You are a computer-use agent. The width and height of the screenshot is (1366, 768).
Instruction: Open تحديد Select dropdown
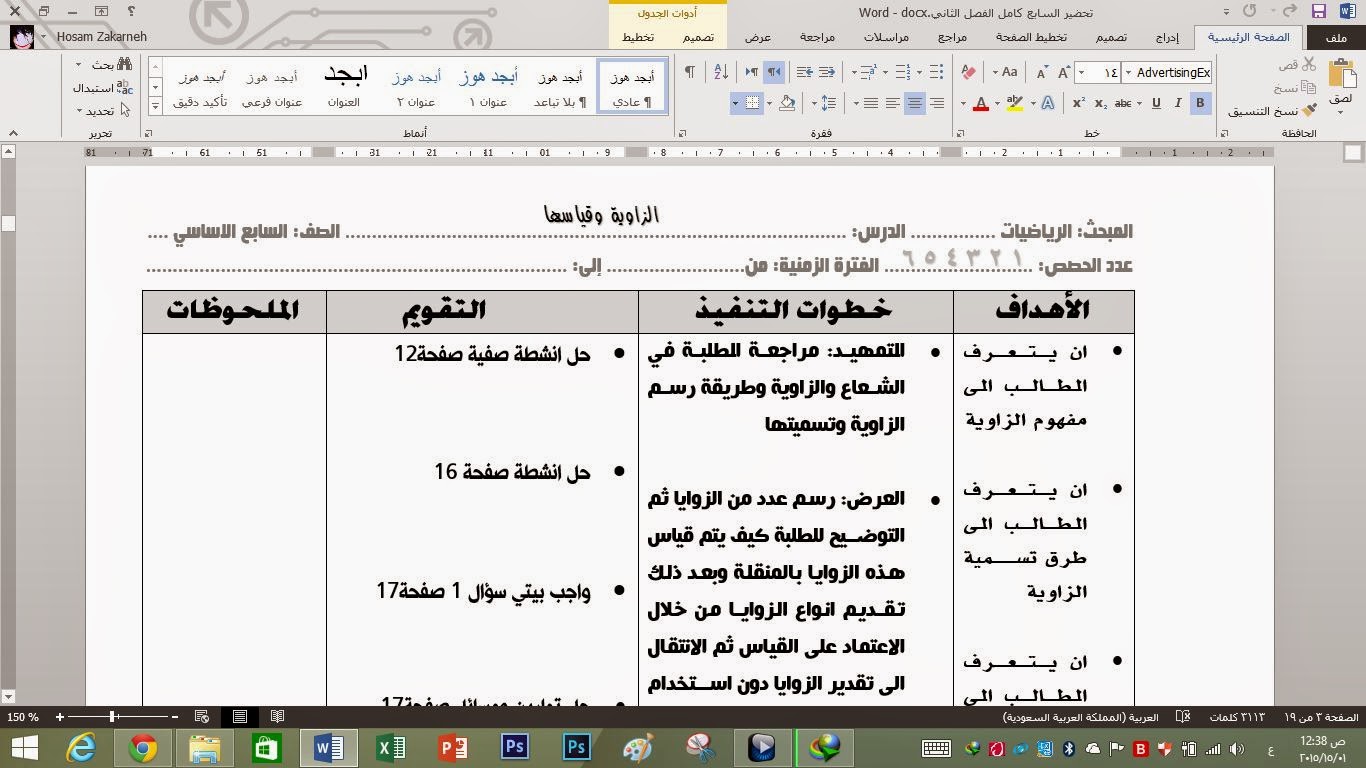[104, 111]
